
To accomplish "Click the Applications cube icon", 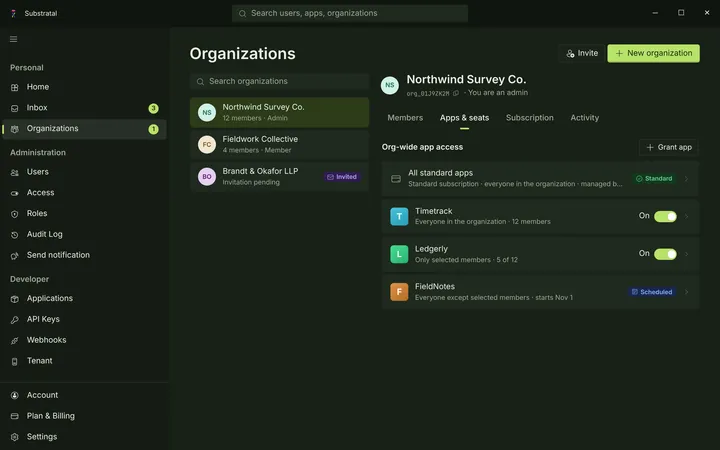I will point(15,299).
